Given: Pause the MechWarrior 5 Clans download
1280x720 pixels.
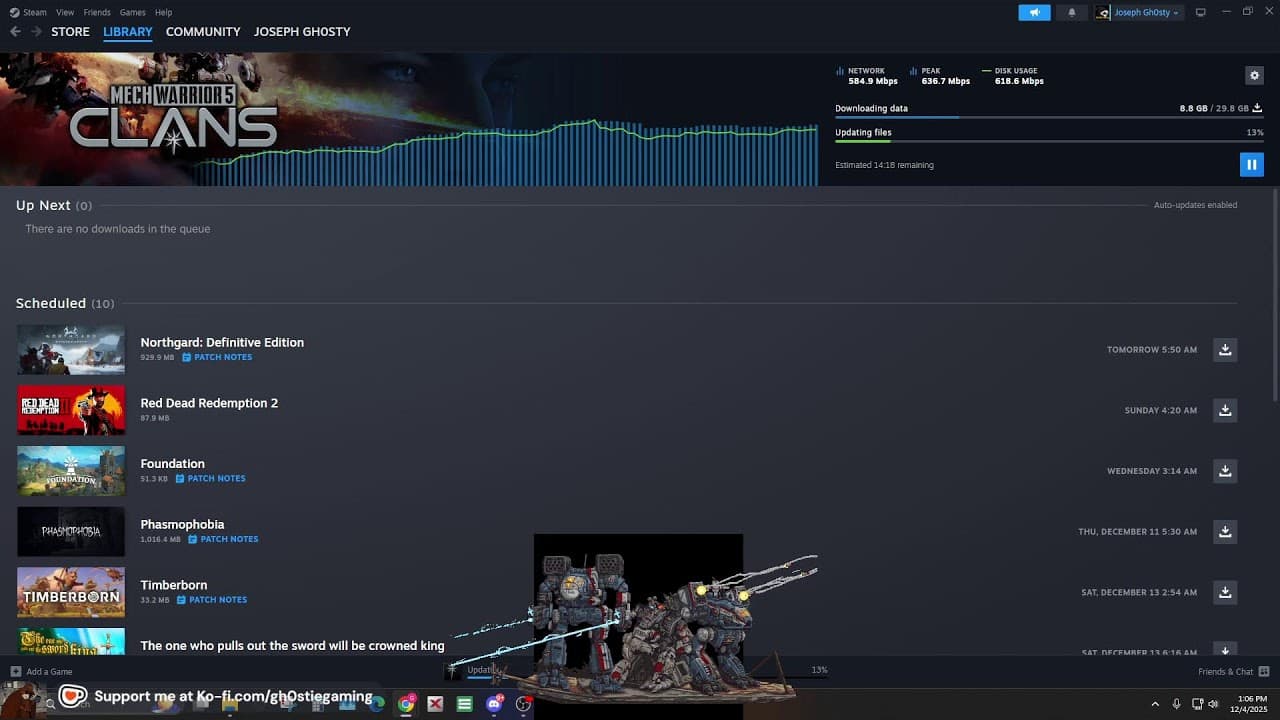Looking at the screenshot, I should (1251, 165).
